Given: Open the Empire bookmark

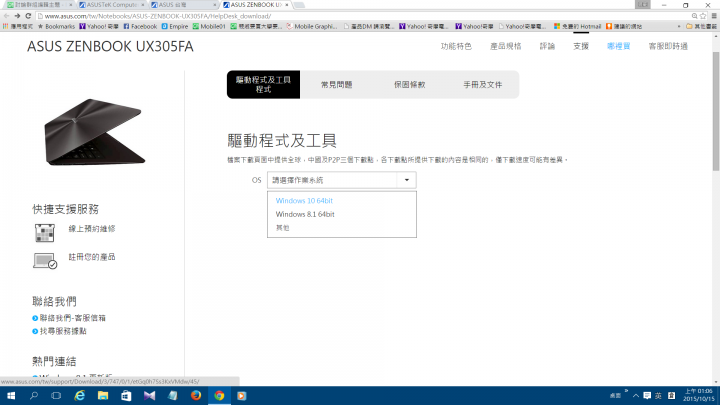Looking at the screenshot, I should click(x=175, y=27).
